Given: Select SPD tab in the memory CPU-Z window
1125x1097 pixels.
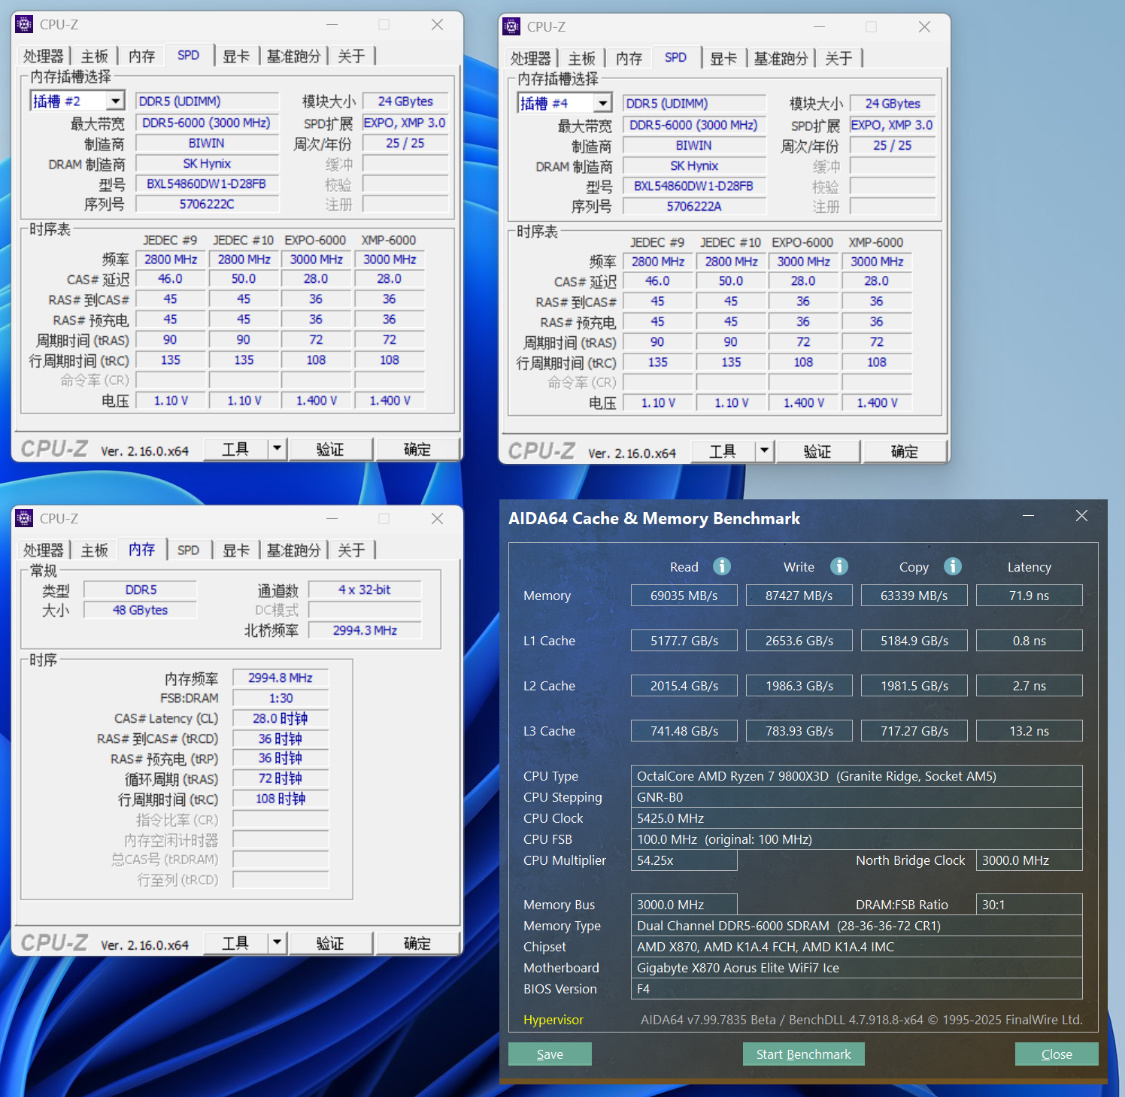Looking at the screenshot, I should click(x=188, y=550).
